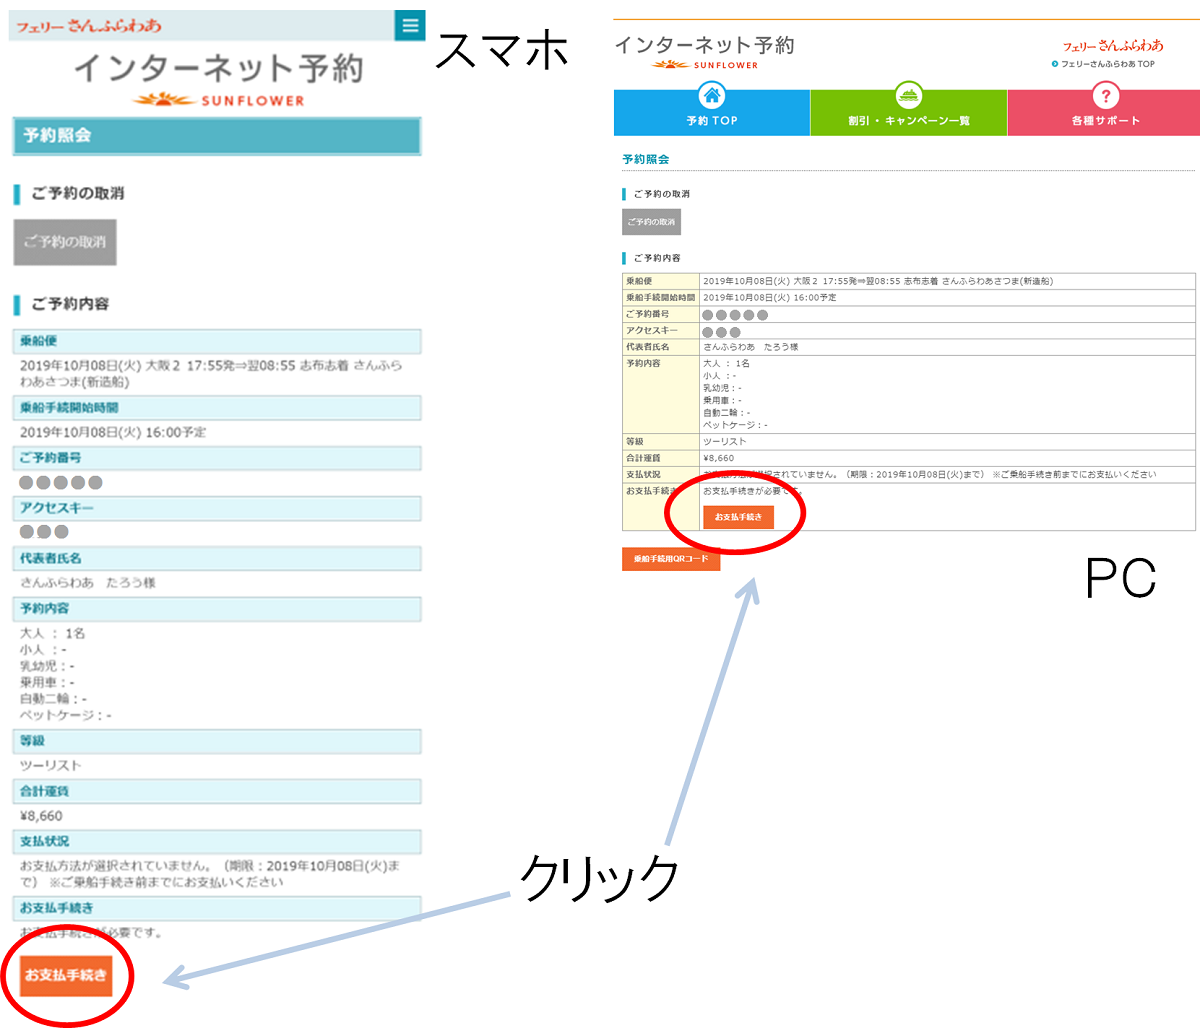Click the large インターネット予約 title in smartphone view
Image resolution: width=1200 pixels, height=1028 pixels.
click(218, 68)
